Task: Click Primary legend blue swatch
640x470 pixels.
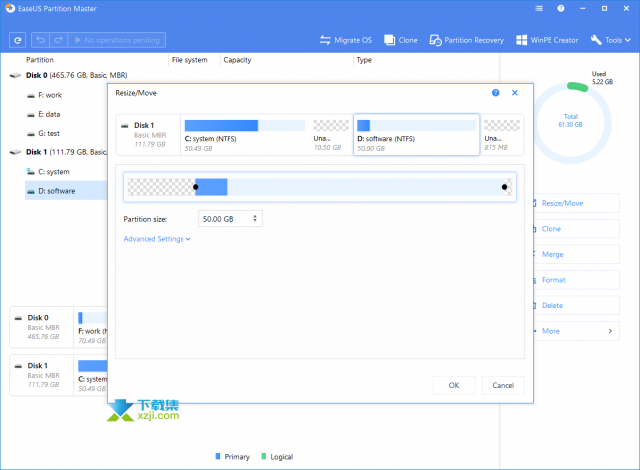Action: point(218,456)
